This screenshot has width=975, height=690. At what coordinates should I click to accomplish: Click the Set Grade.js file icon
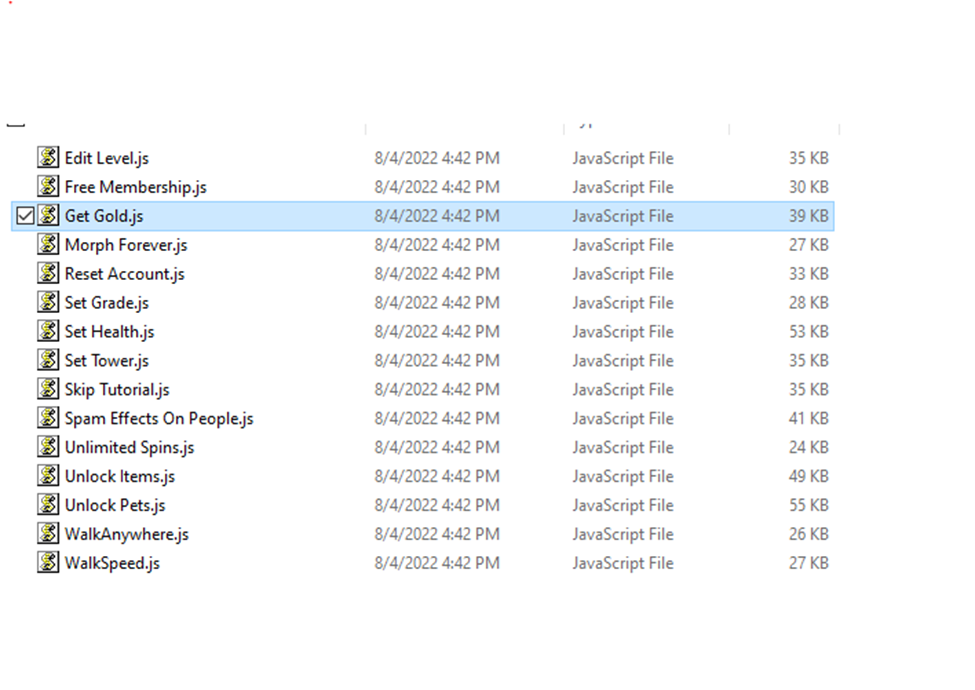48,303
